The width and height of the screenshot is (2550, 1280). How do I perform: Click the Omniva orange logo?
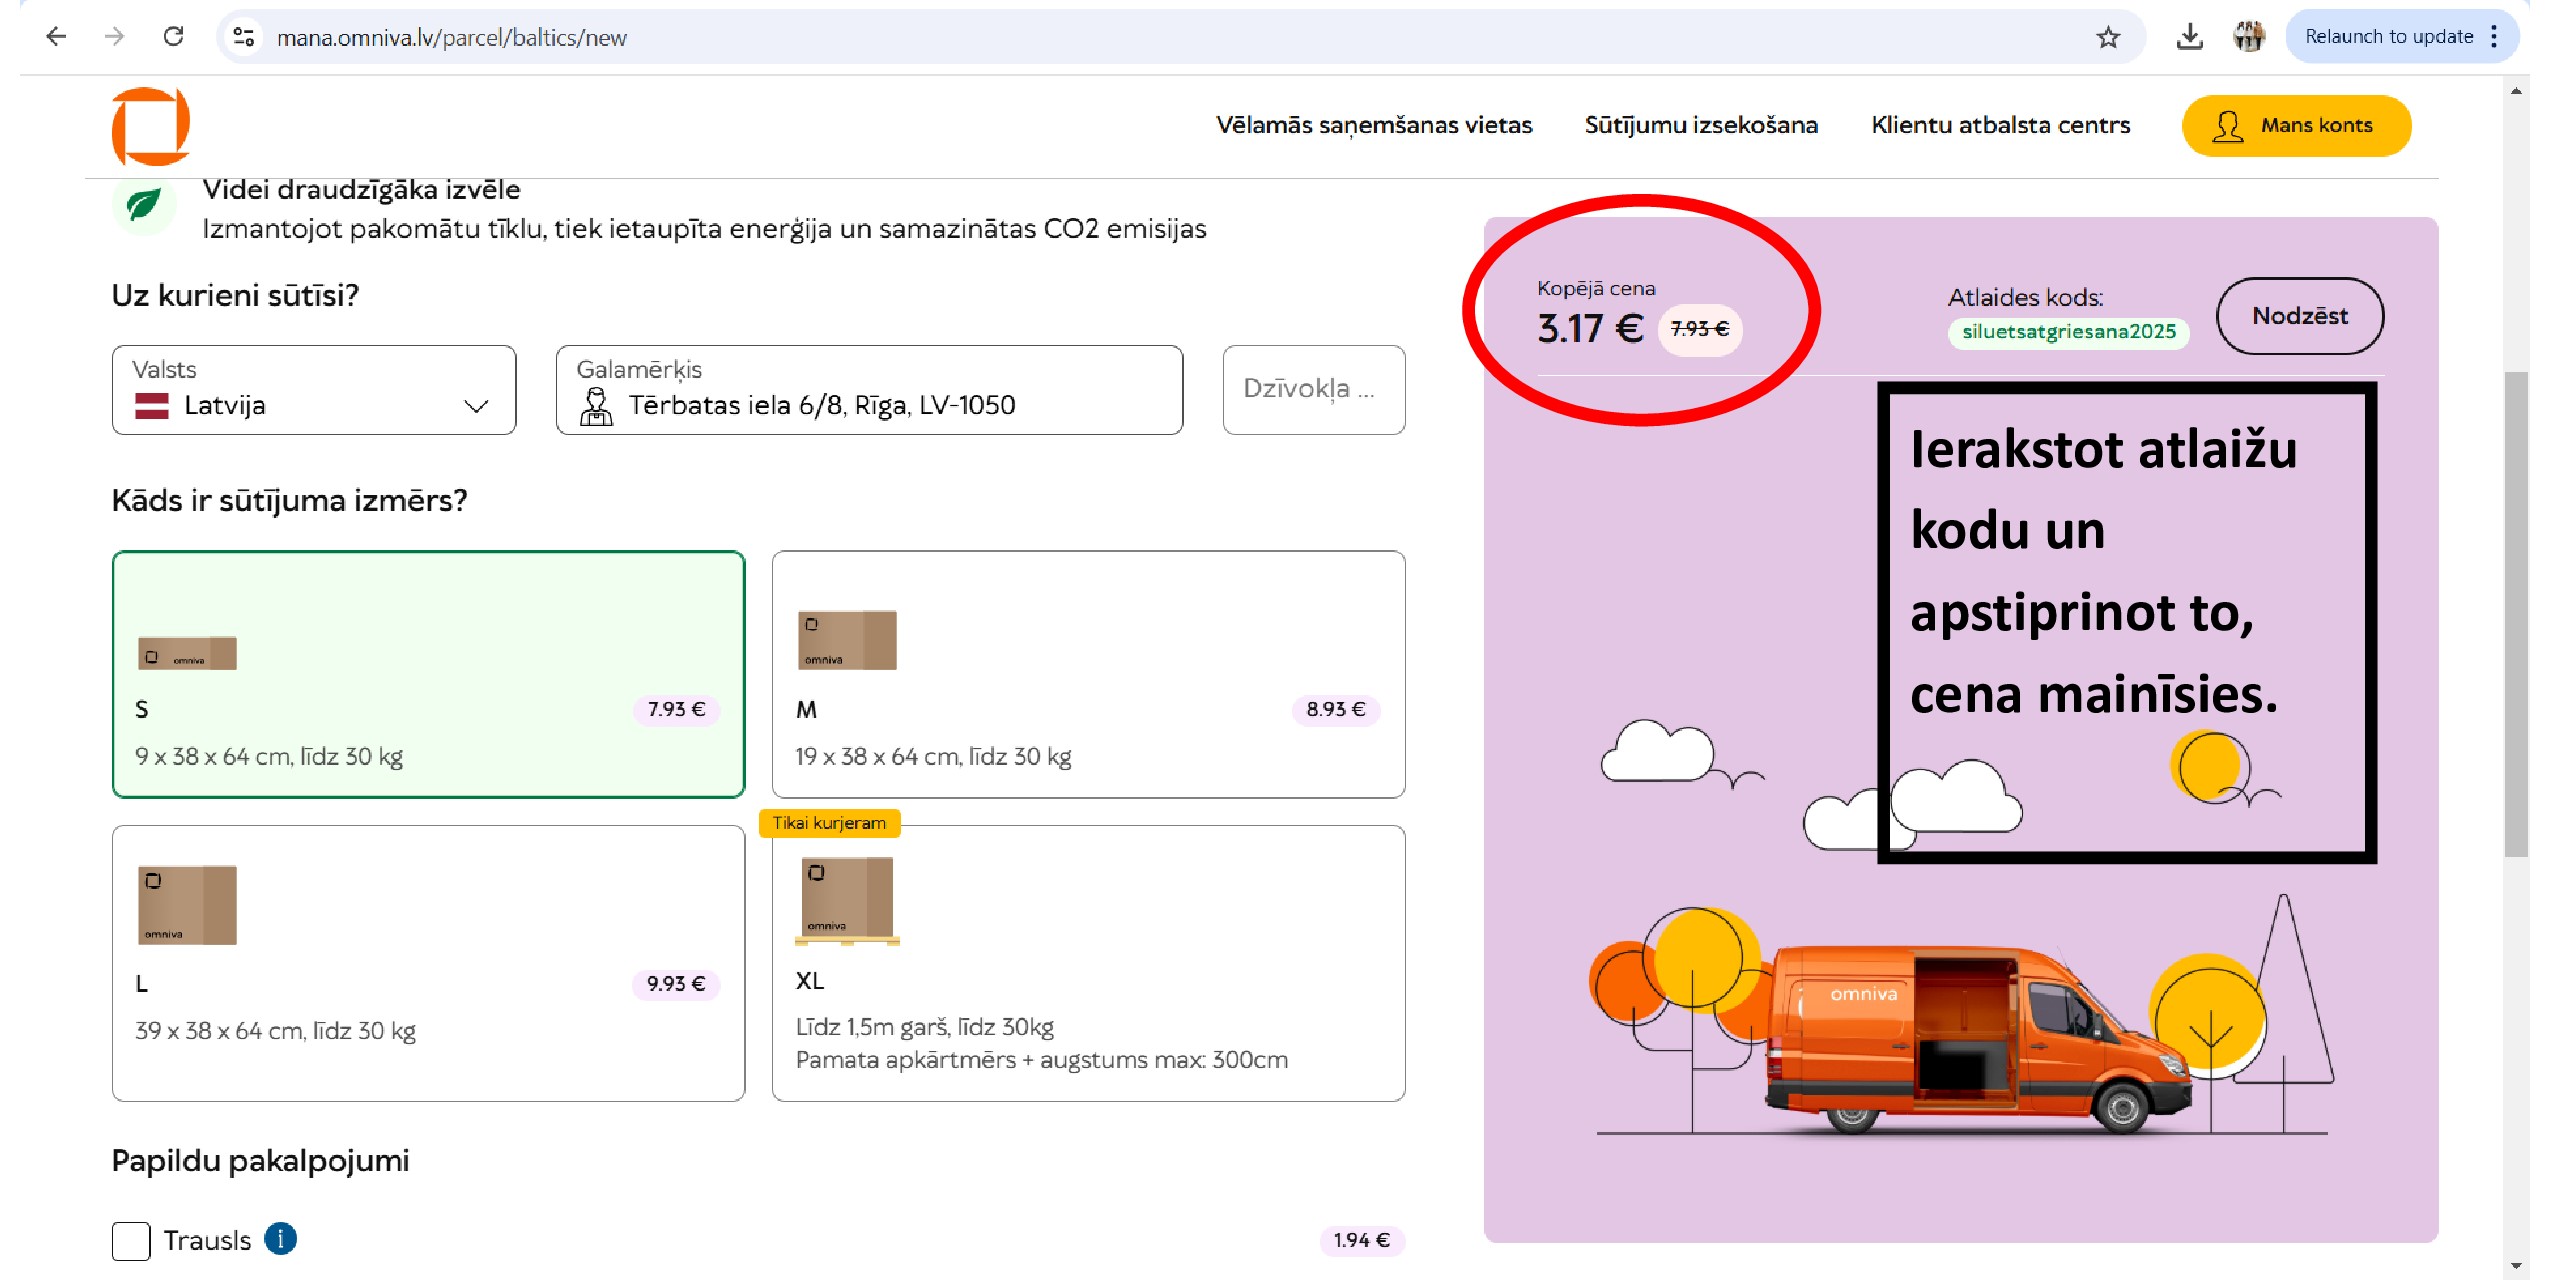coord(150,126)
